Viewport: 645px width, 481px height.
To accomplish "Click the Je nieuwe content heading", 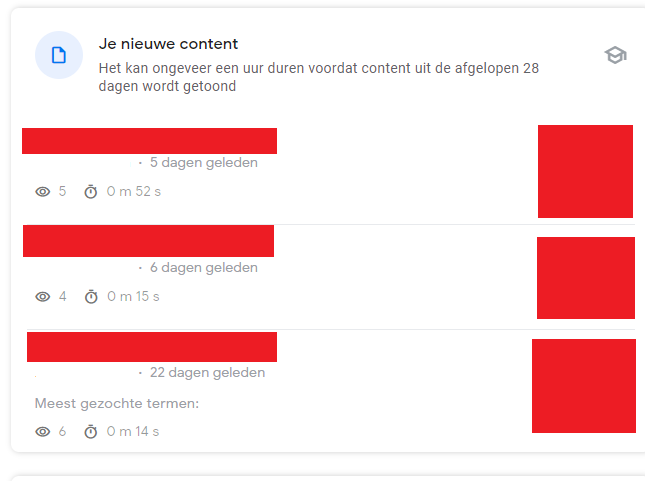I will [x=168, y=44].
